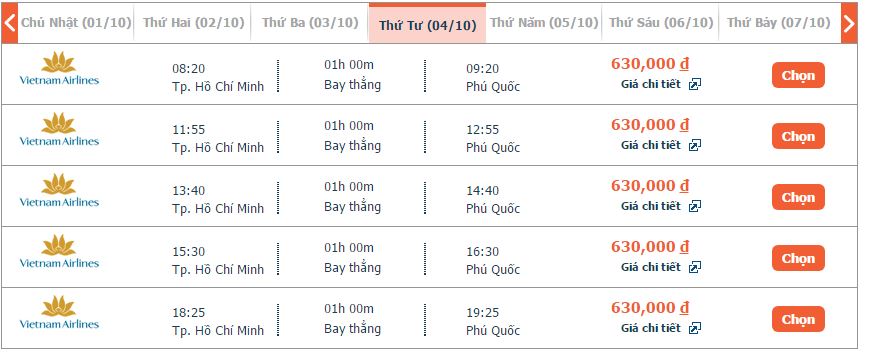
Task: Select the Thứ Năm (05/10) date tab
Action: point(544,23)
